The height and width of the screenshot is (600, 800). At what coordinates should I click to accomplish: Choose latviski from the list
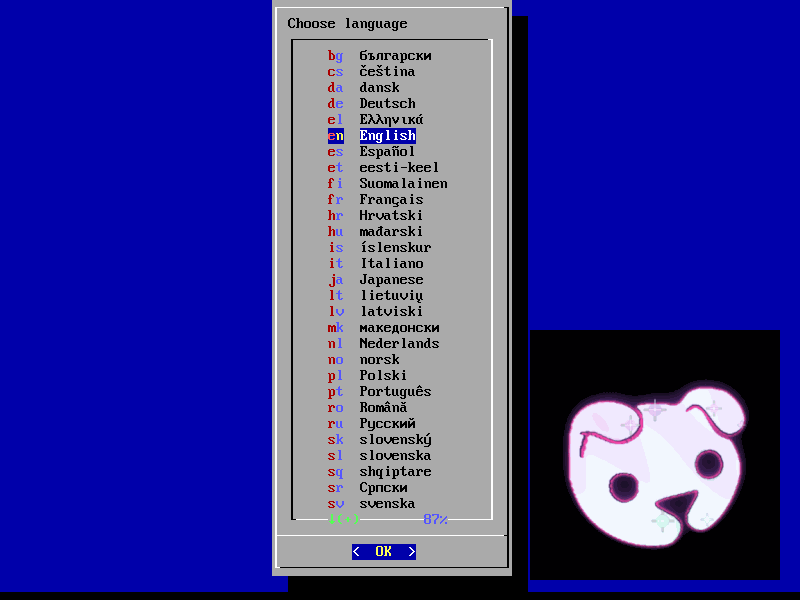[376, 311]
